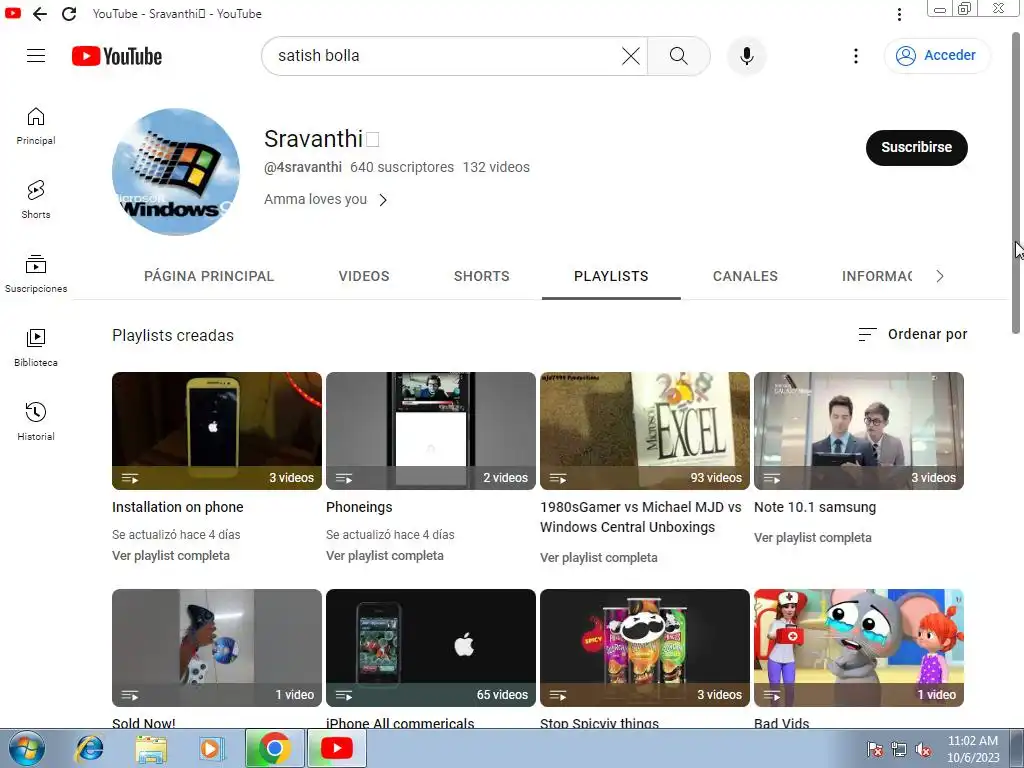Open Action Center flag tray icon
The image size is (1024, 768).
875,750
